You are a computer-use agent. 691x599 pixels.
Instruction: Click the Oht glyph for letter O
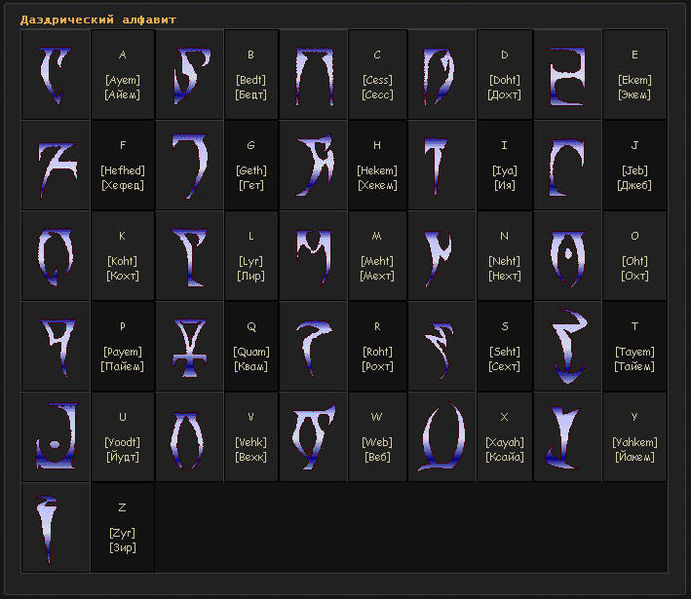568,255
